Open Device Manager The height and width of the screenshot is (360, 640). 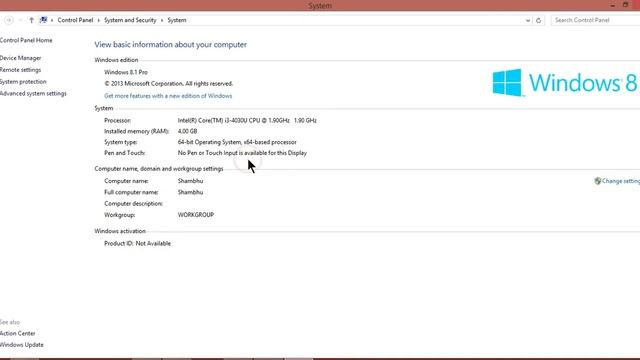click(x=20, y=58)
